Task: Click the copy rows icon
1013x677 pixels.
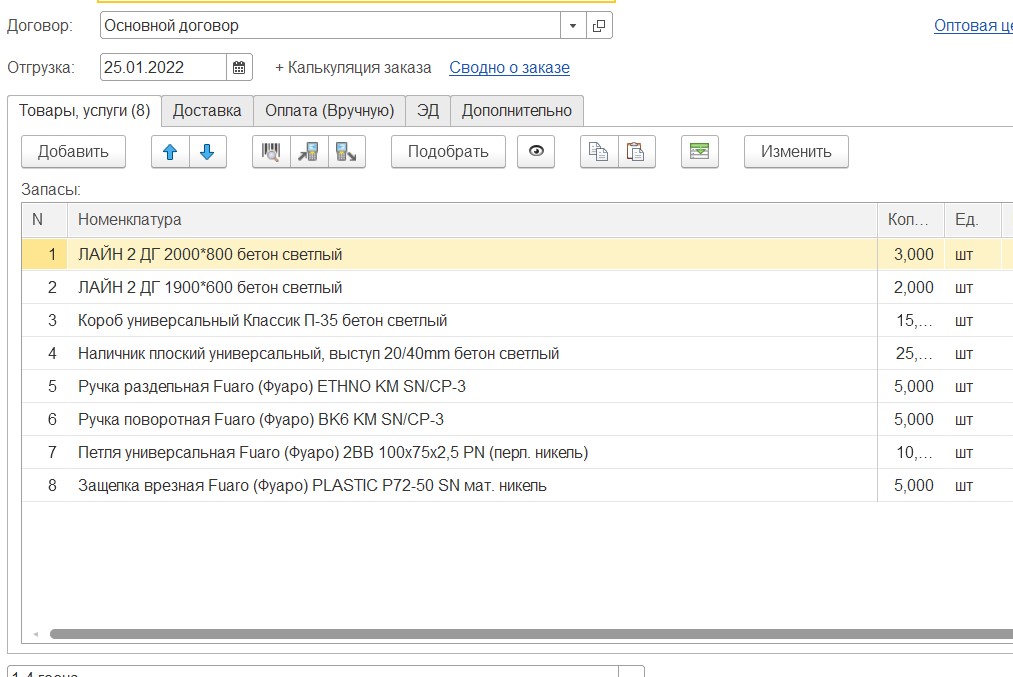Action: 600,151
